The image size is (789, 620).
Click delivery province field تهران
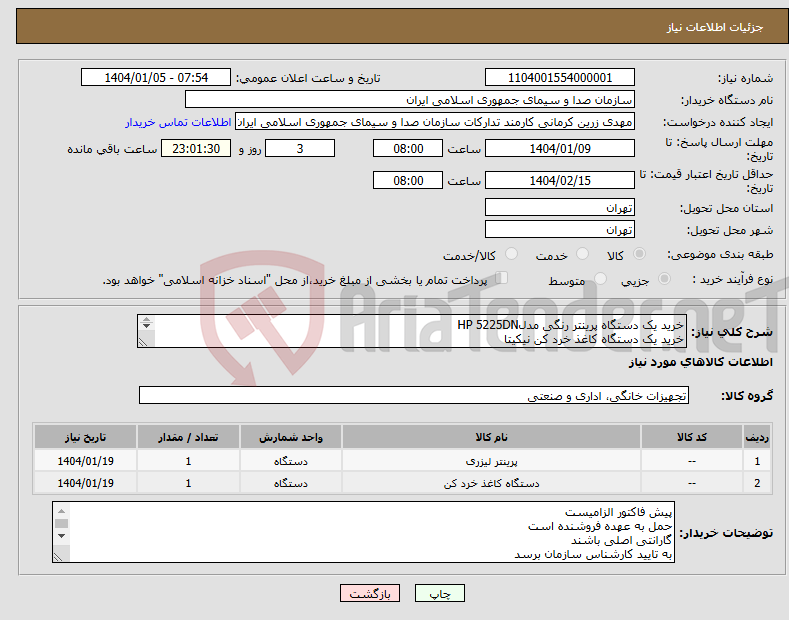click(x=560, y=207)
